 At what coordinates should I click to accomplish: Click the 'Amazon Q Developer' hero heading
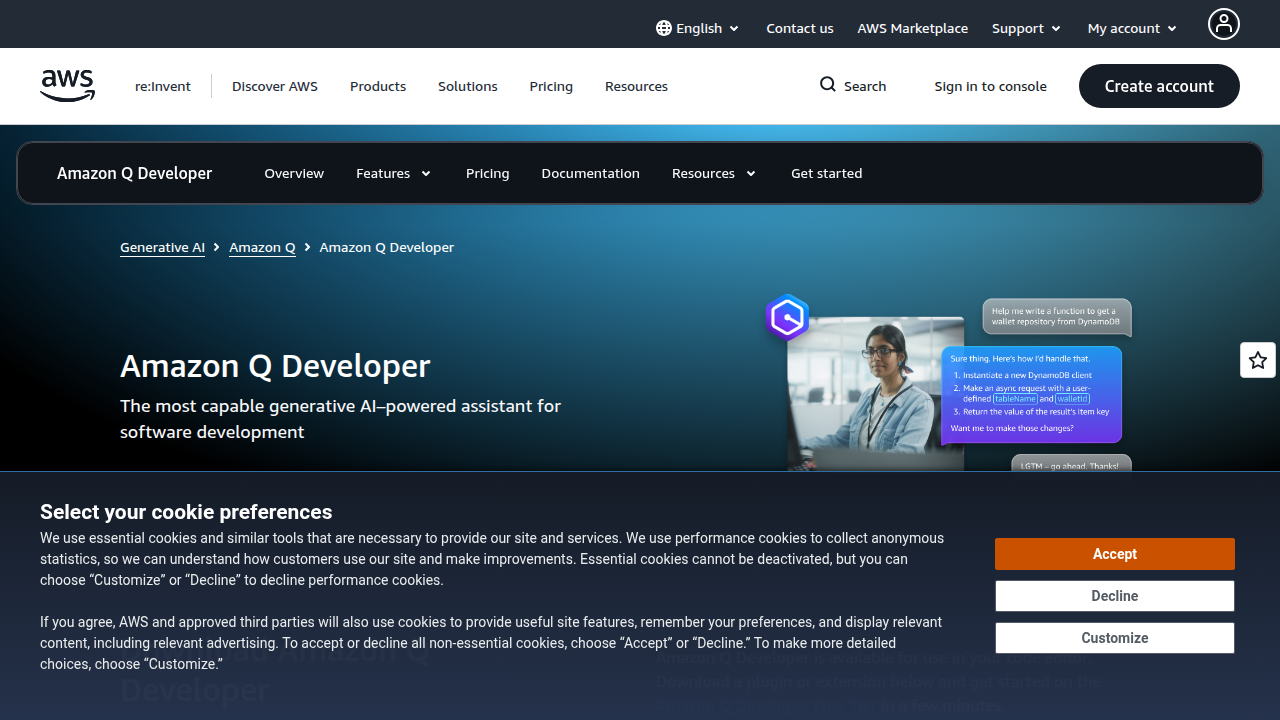(x=275, y=366)
